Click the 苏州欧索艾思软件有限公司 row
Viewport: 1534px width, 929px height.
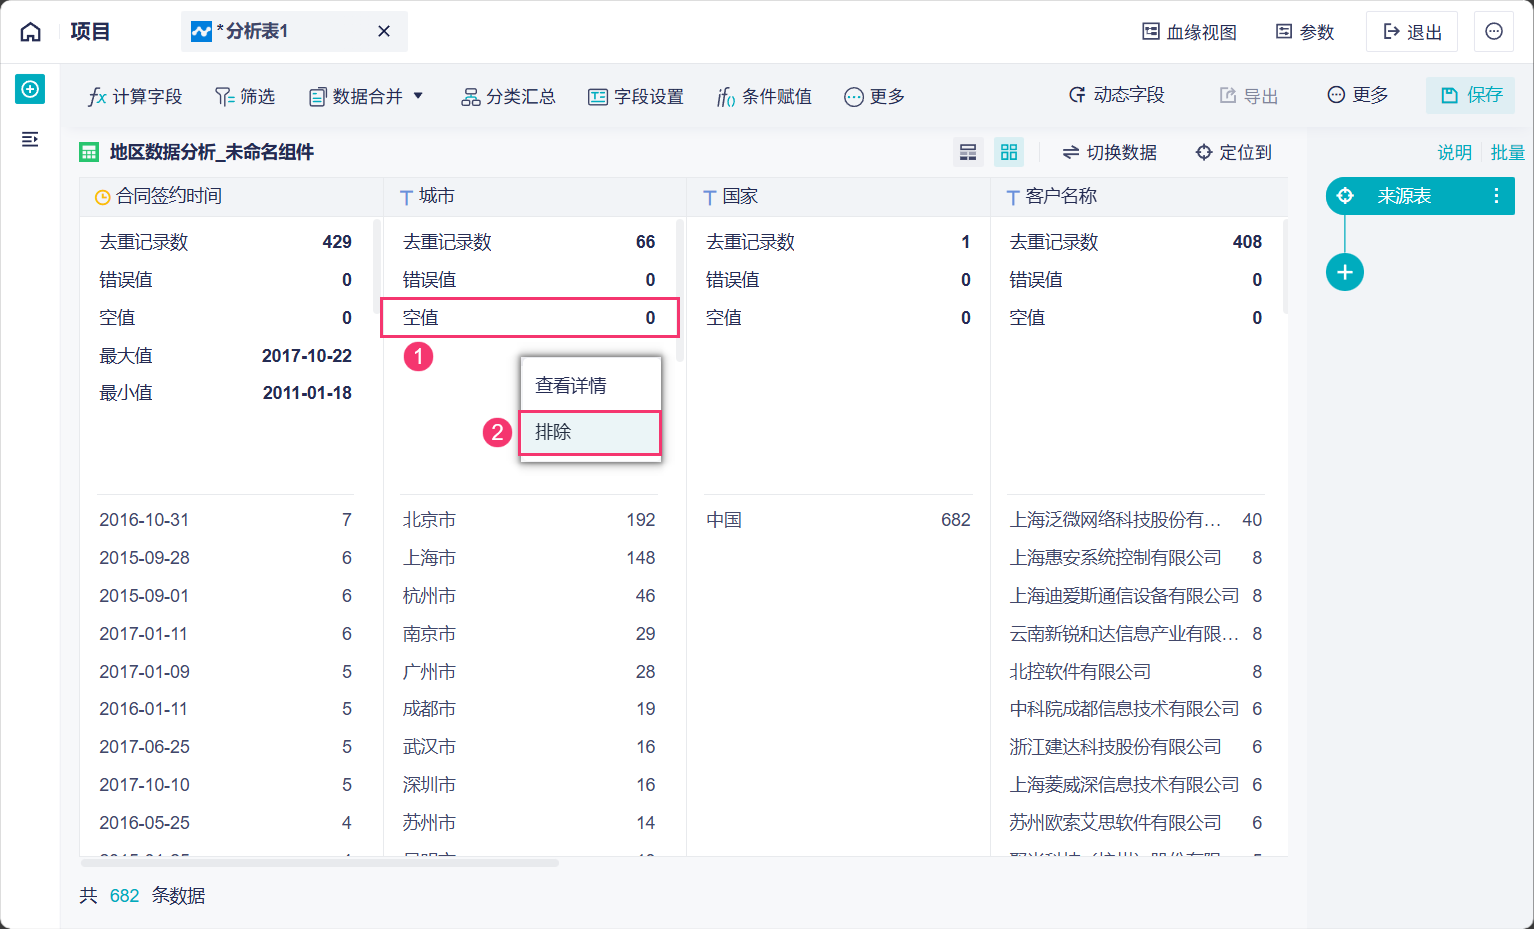[x=1135, y=823]
